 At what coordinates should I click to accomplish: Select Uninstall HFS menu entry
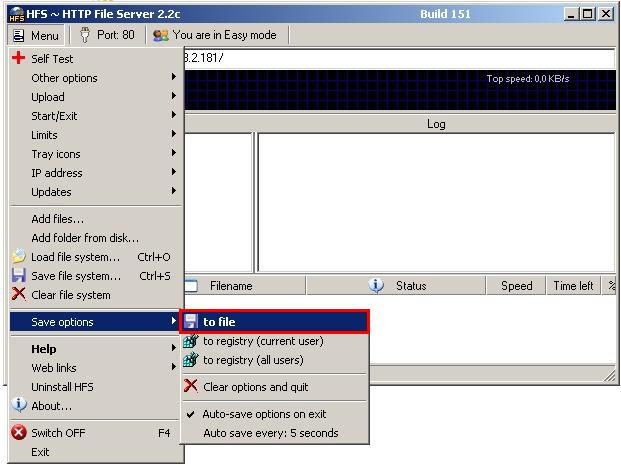pyautogui.click(x=96, y=387)
